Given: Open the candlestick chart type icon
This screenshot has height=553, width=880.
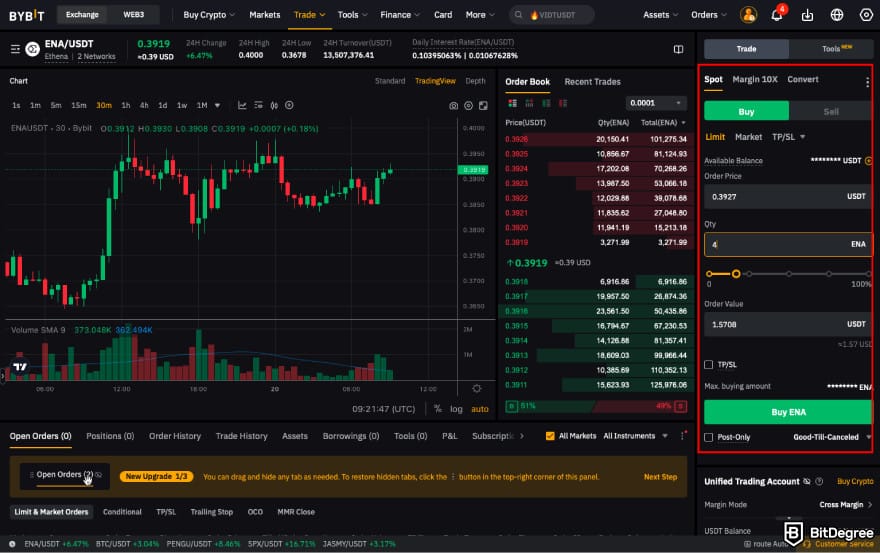Looking at the screenshot, I should (274, 106).
